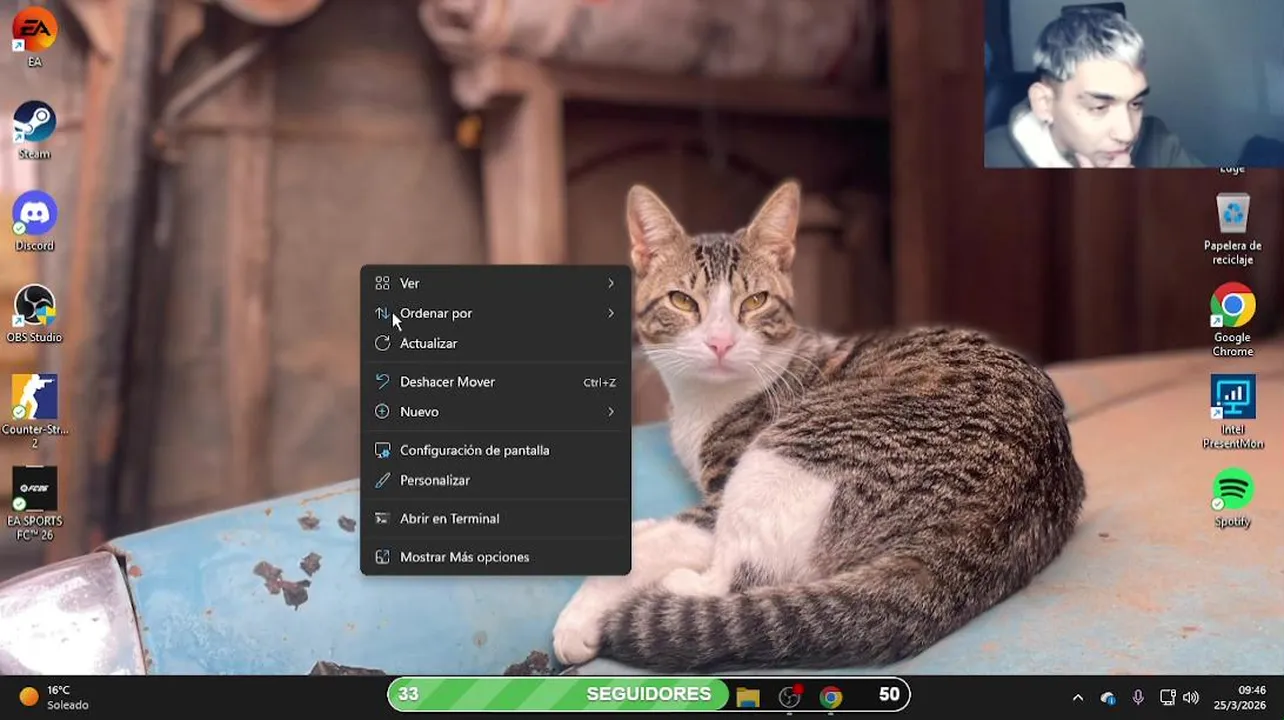The width and height of the screenshot is (1284, 720).
Task: Select the EA SPORTS FC 26 icon
Action: coord(34,503)
